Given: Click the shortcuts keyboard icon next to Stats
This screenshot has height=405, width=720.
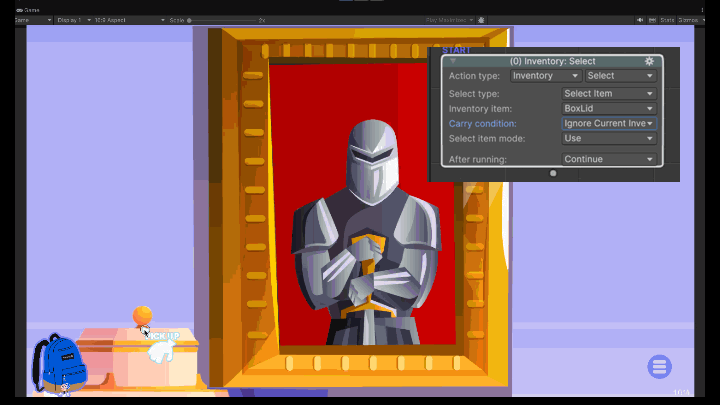Looking at the screenshot, I should tap(652, 20).
